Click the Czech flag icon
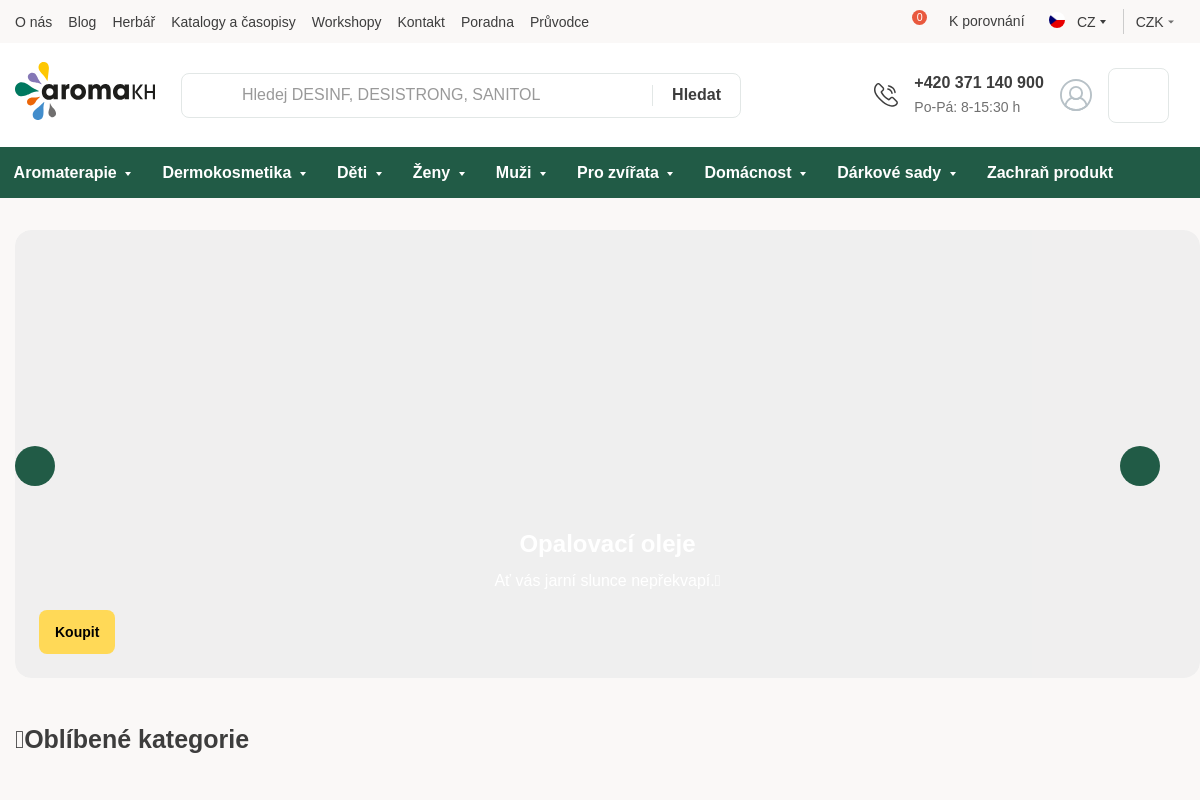Viewport: 1200px width, 800px height. point(1057,21)
